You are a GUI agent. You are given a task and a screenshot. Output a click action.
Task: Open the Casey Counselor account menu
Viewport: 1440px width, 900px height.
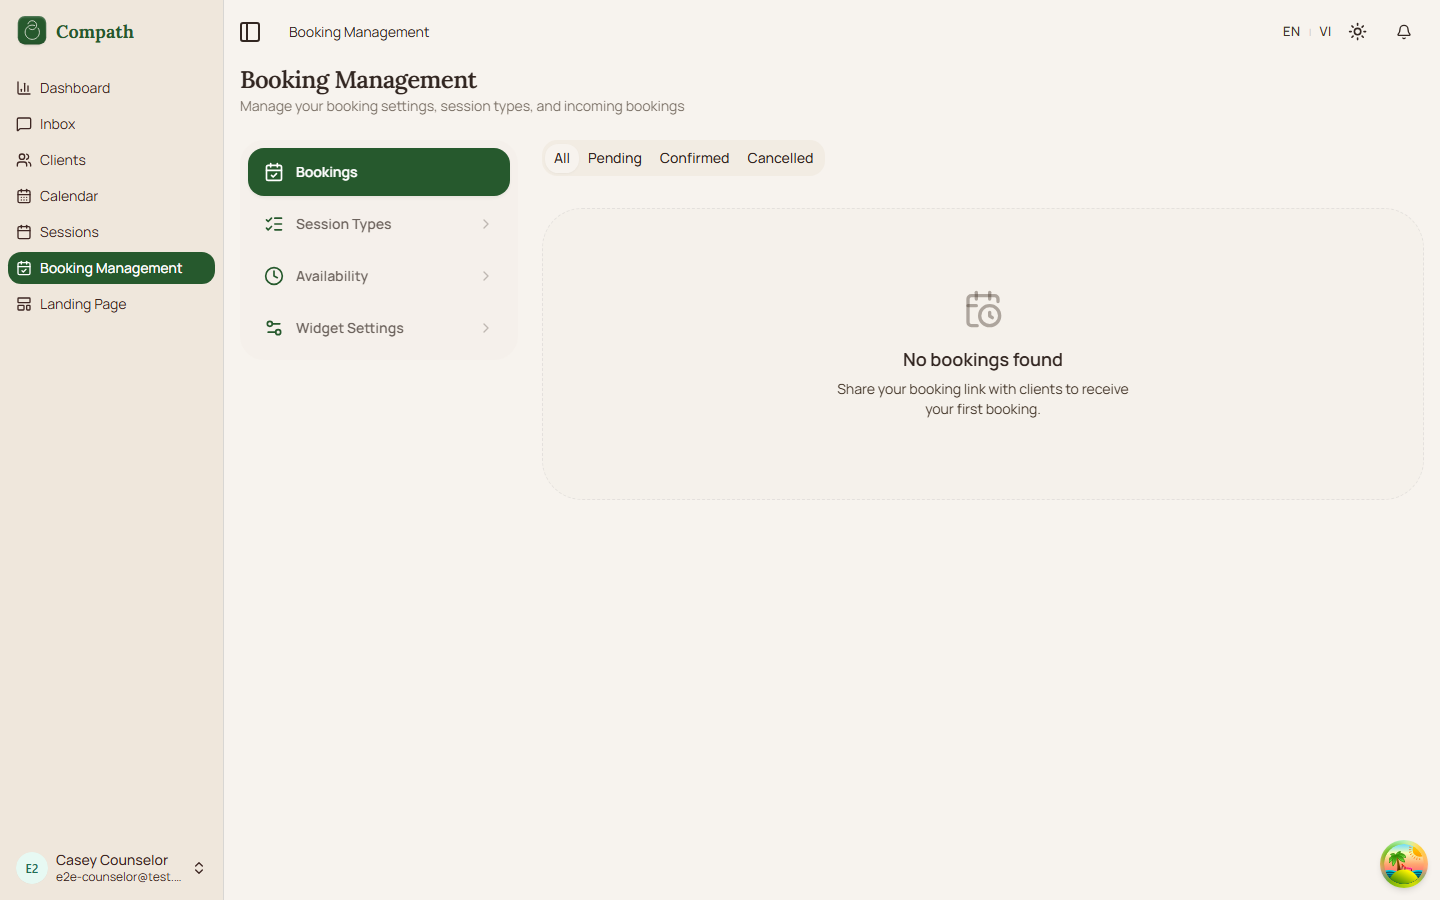[x=111, y=868]
